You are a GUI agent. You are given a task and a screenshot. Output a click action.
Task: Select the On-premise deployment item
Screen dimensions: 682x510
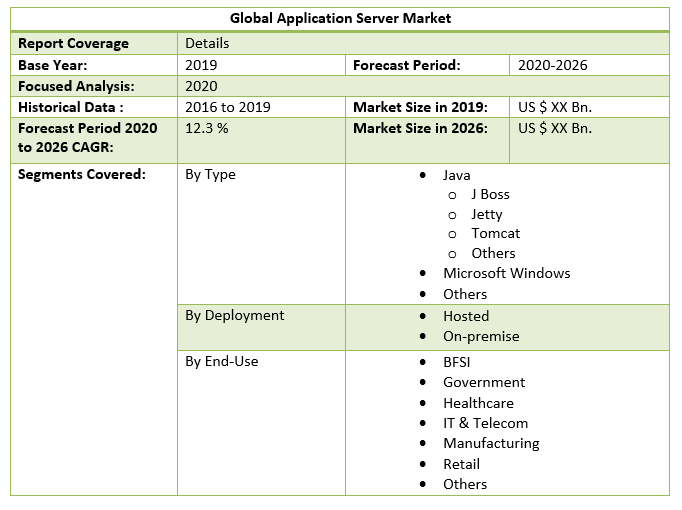pyautogui.click(x=481, y=336)
